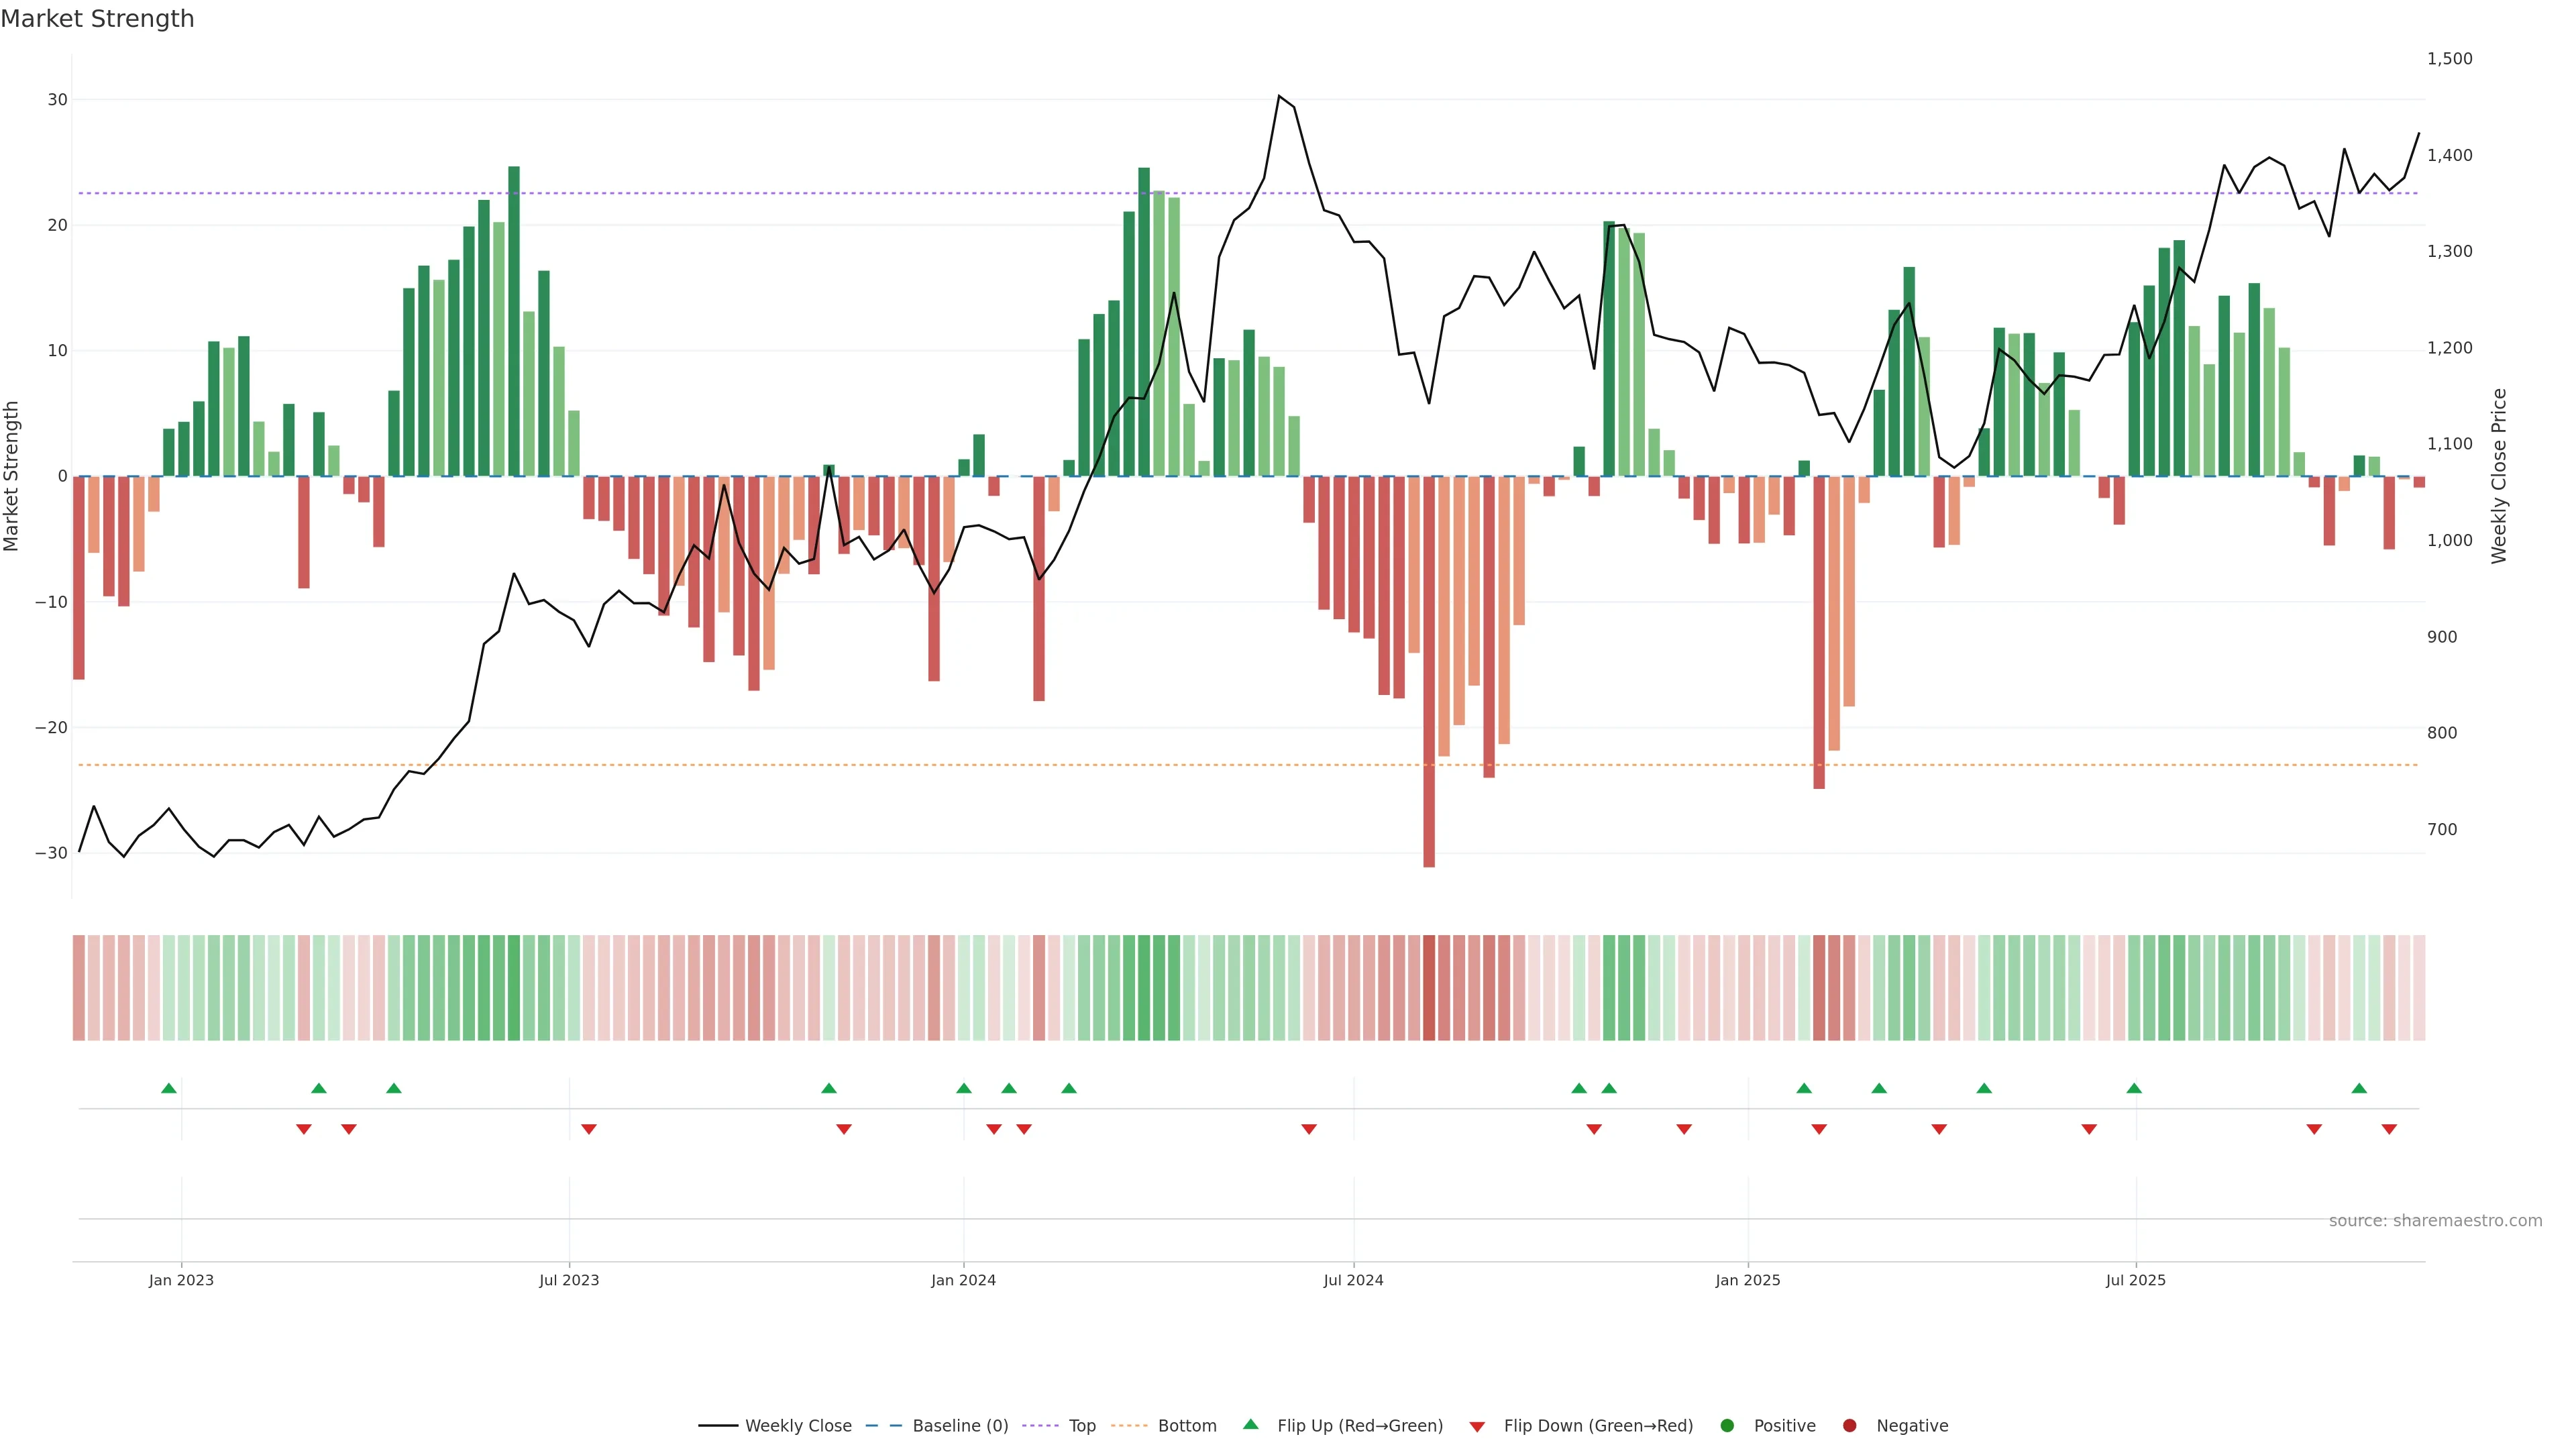Click the rightmost red Flip Down triangle marker
This screenshot has width=2576, height=1449.
[x=2389, y=1129]
